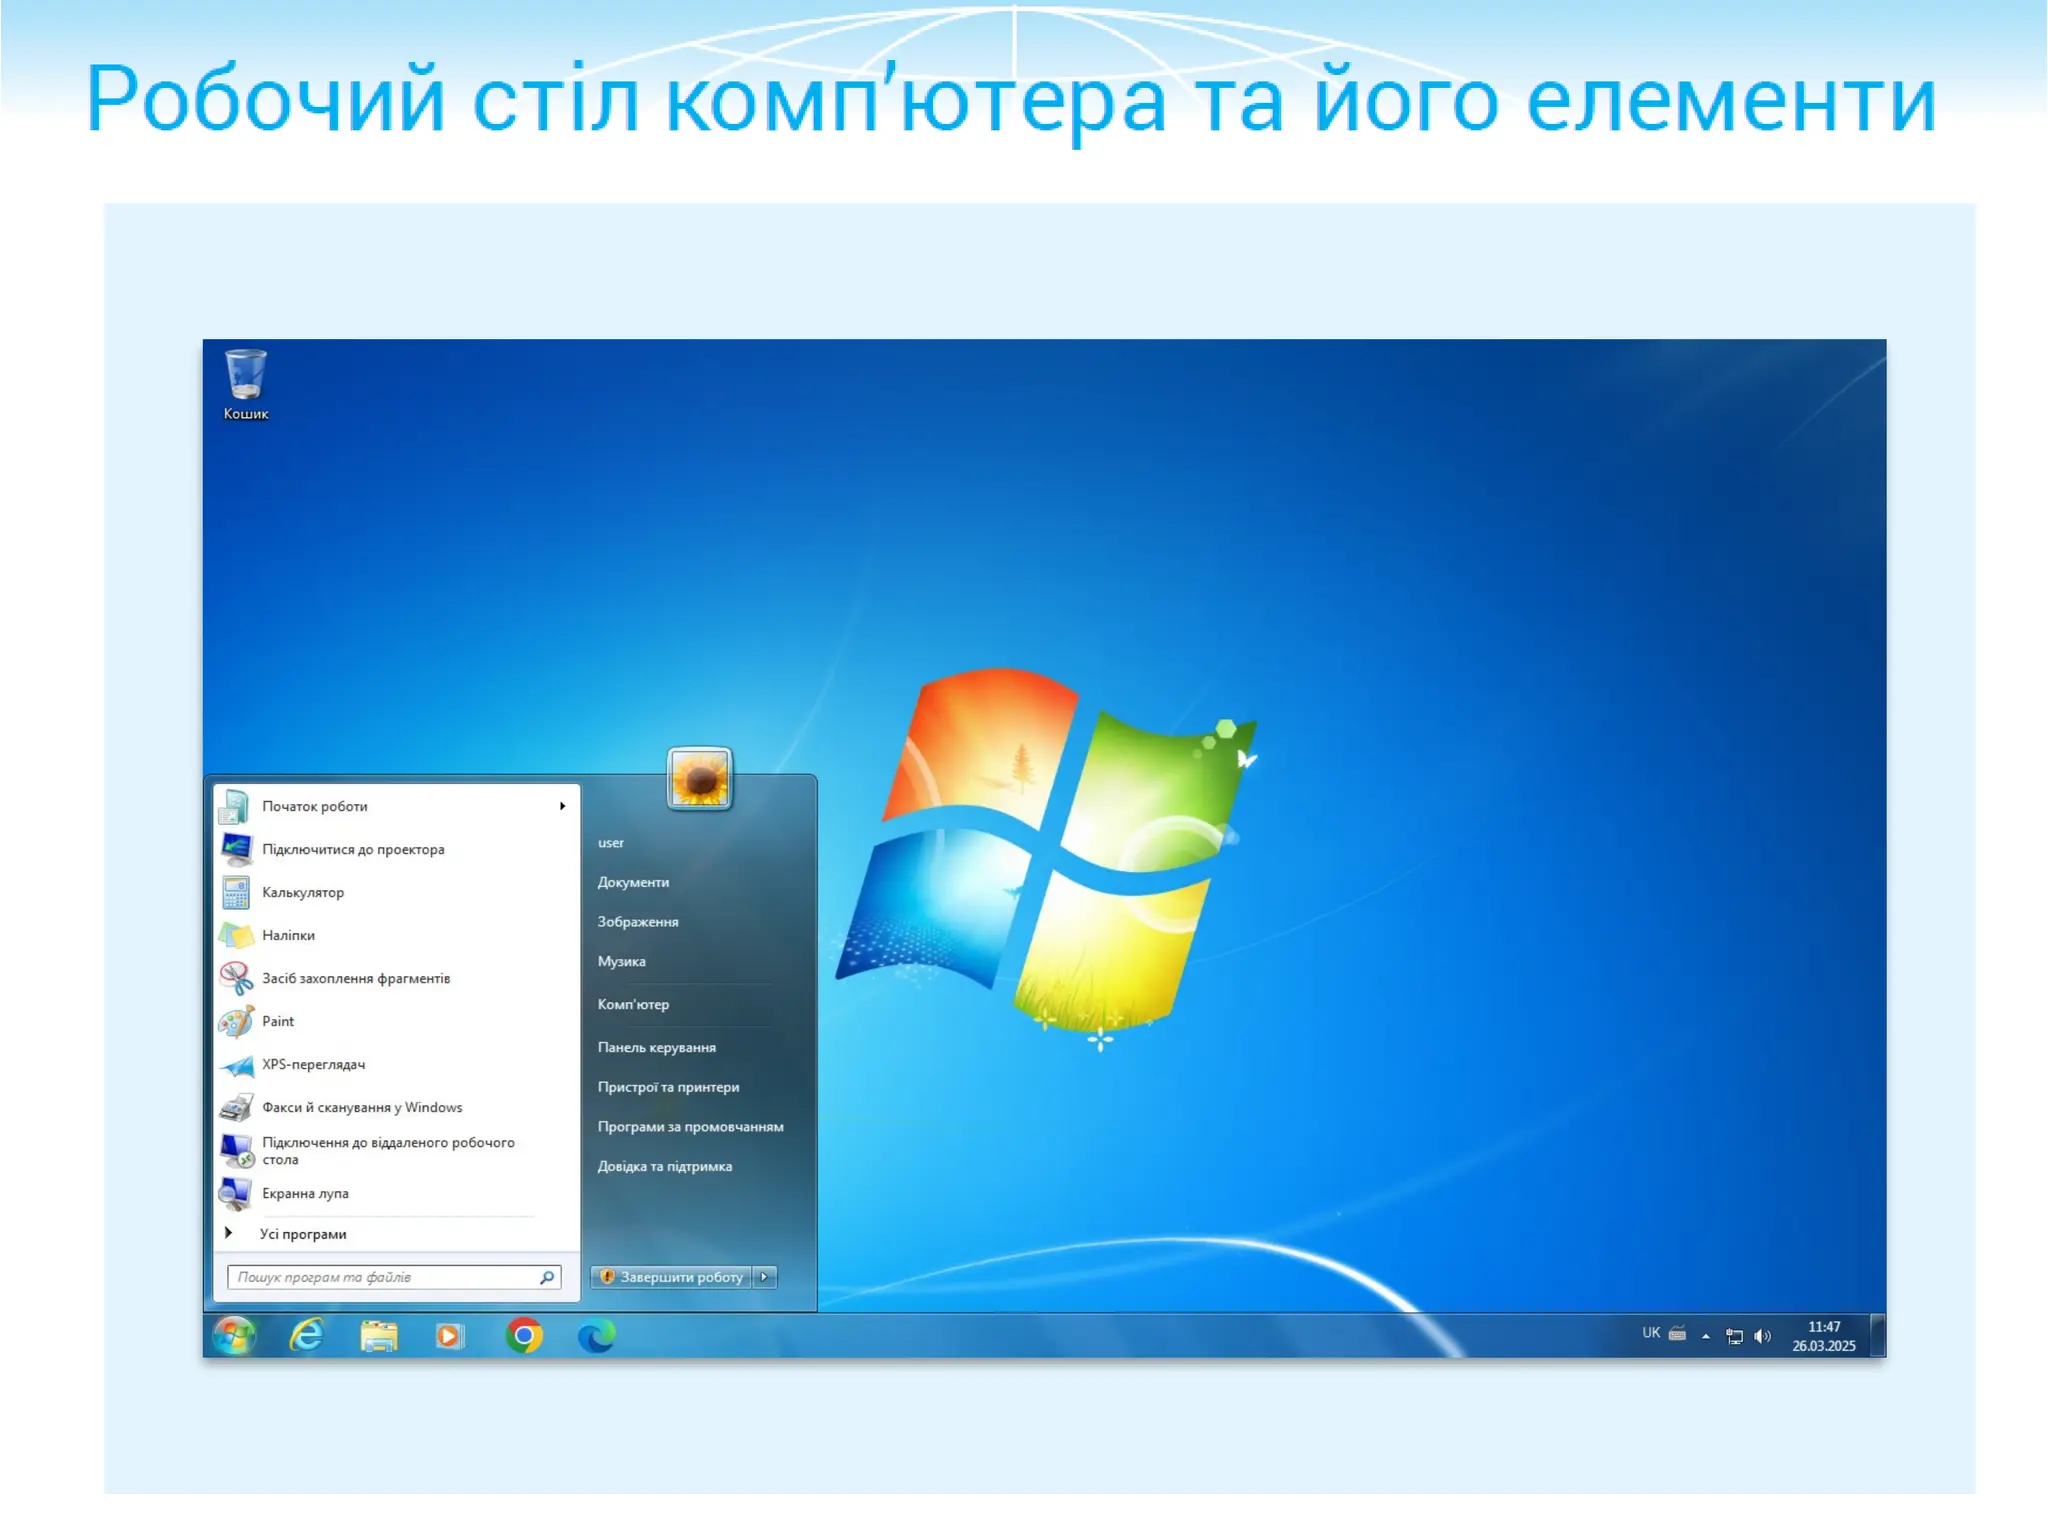
Task: Open Paint from the Start menu
Action: click(278, 1021)
